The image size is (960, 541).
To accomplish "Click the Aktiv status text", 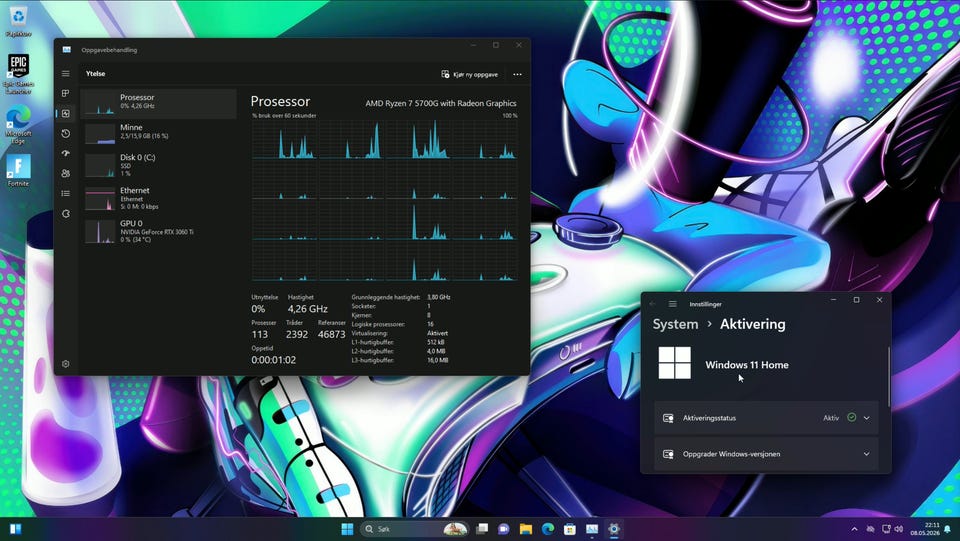I will point(831,418).
